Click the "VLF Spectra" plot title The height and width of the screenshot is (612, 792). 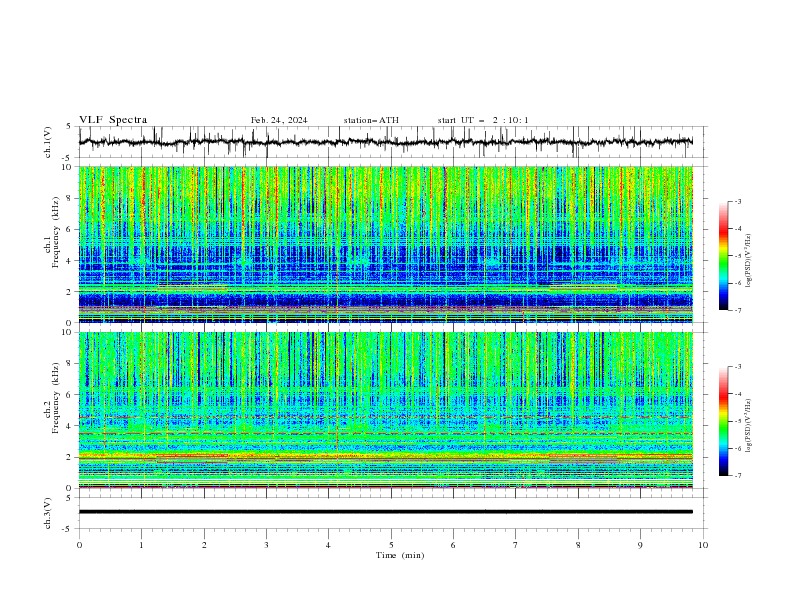click(113, 120)
